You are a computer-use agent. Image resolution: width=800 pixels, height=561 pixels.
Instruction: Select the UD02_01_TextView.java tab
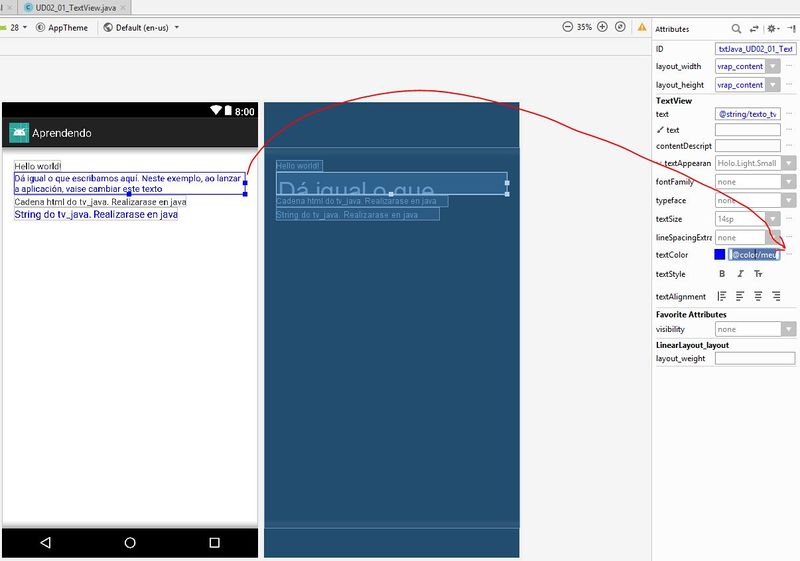tap(74, 8)
